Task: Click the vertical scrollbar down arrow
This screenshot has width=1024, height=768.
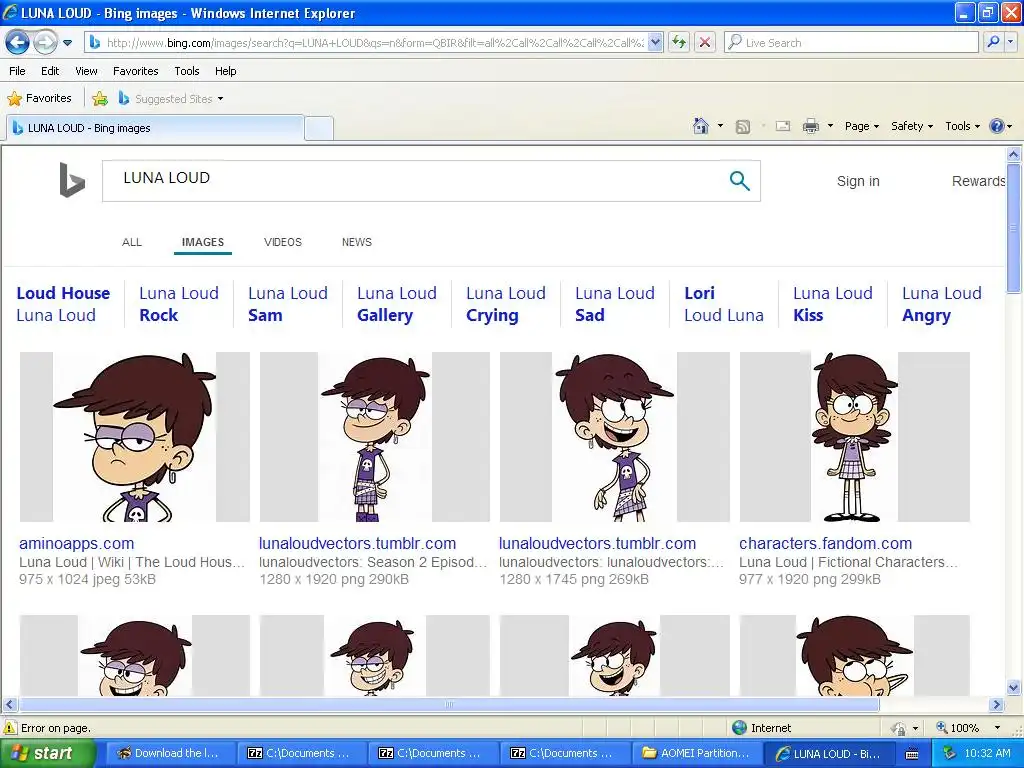Action: coord(1014,687)
